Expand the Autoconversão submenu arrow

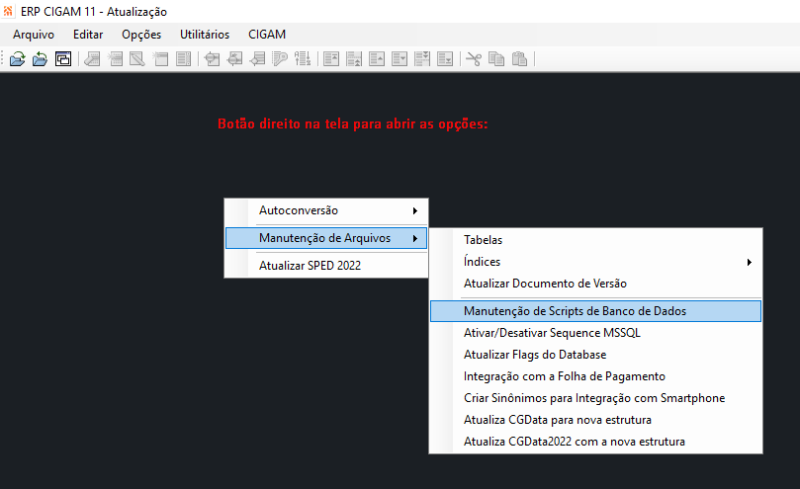click(415, 211)
